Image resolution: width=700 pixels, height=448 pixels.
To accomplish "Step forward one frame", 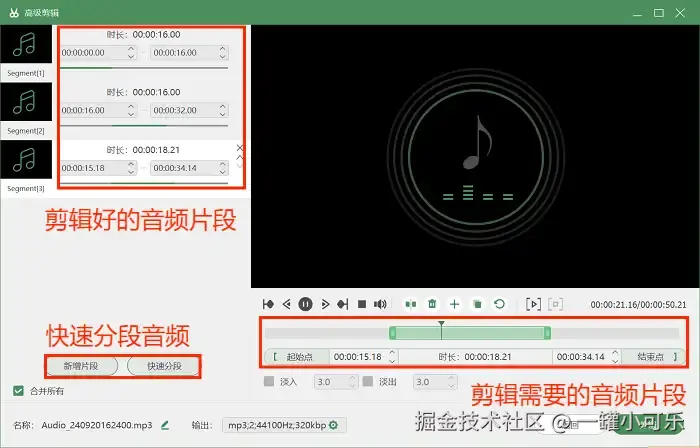I will tap(325, 304).
